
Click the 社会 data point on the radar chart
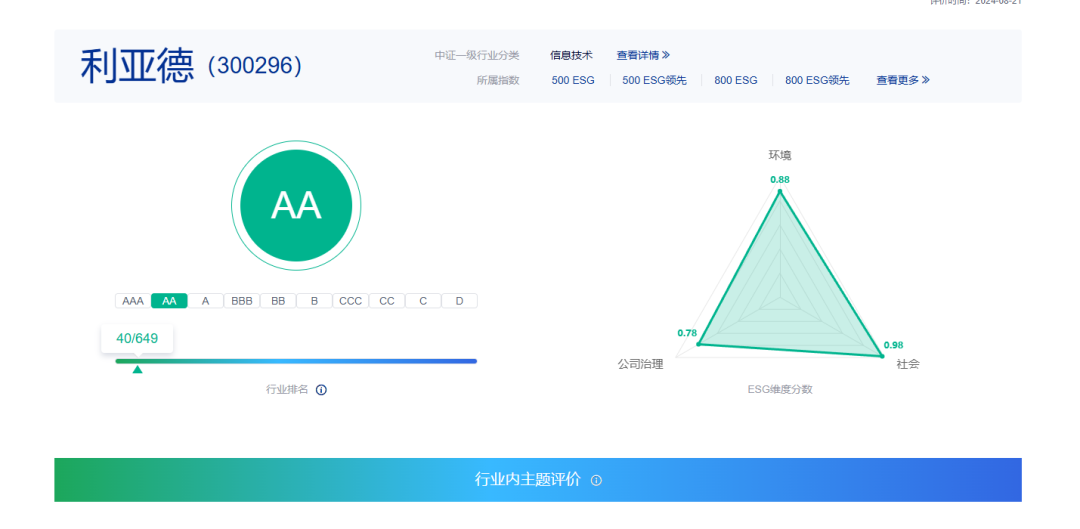tap(882, 355)
